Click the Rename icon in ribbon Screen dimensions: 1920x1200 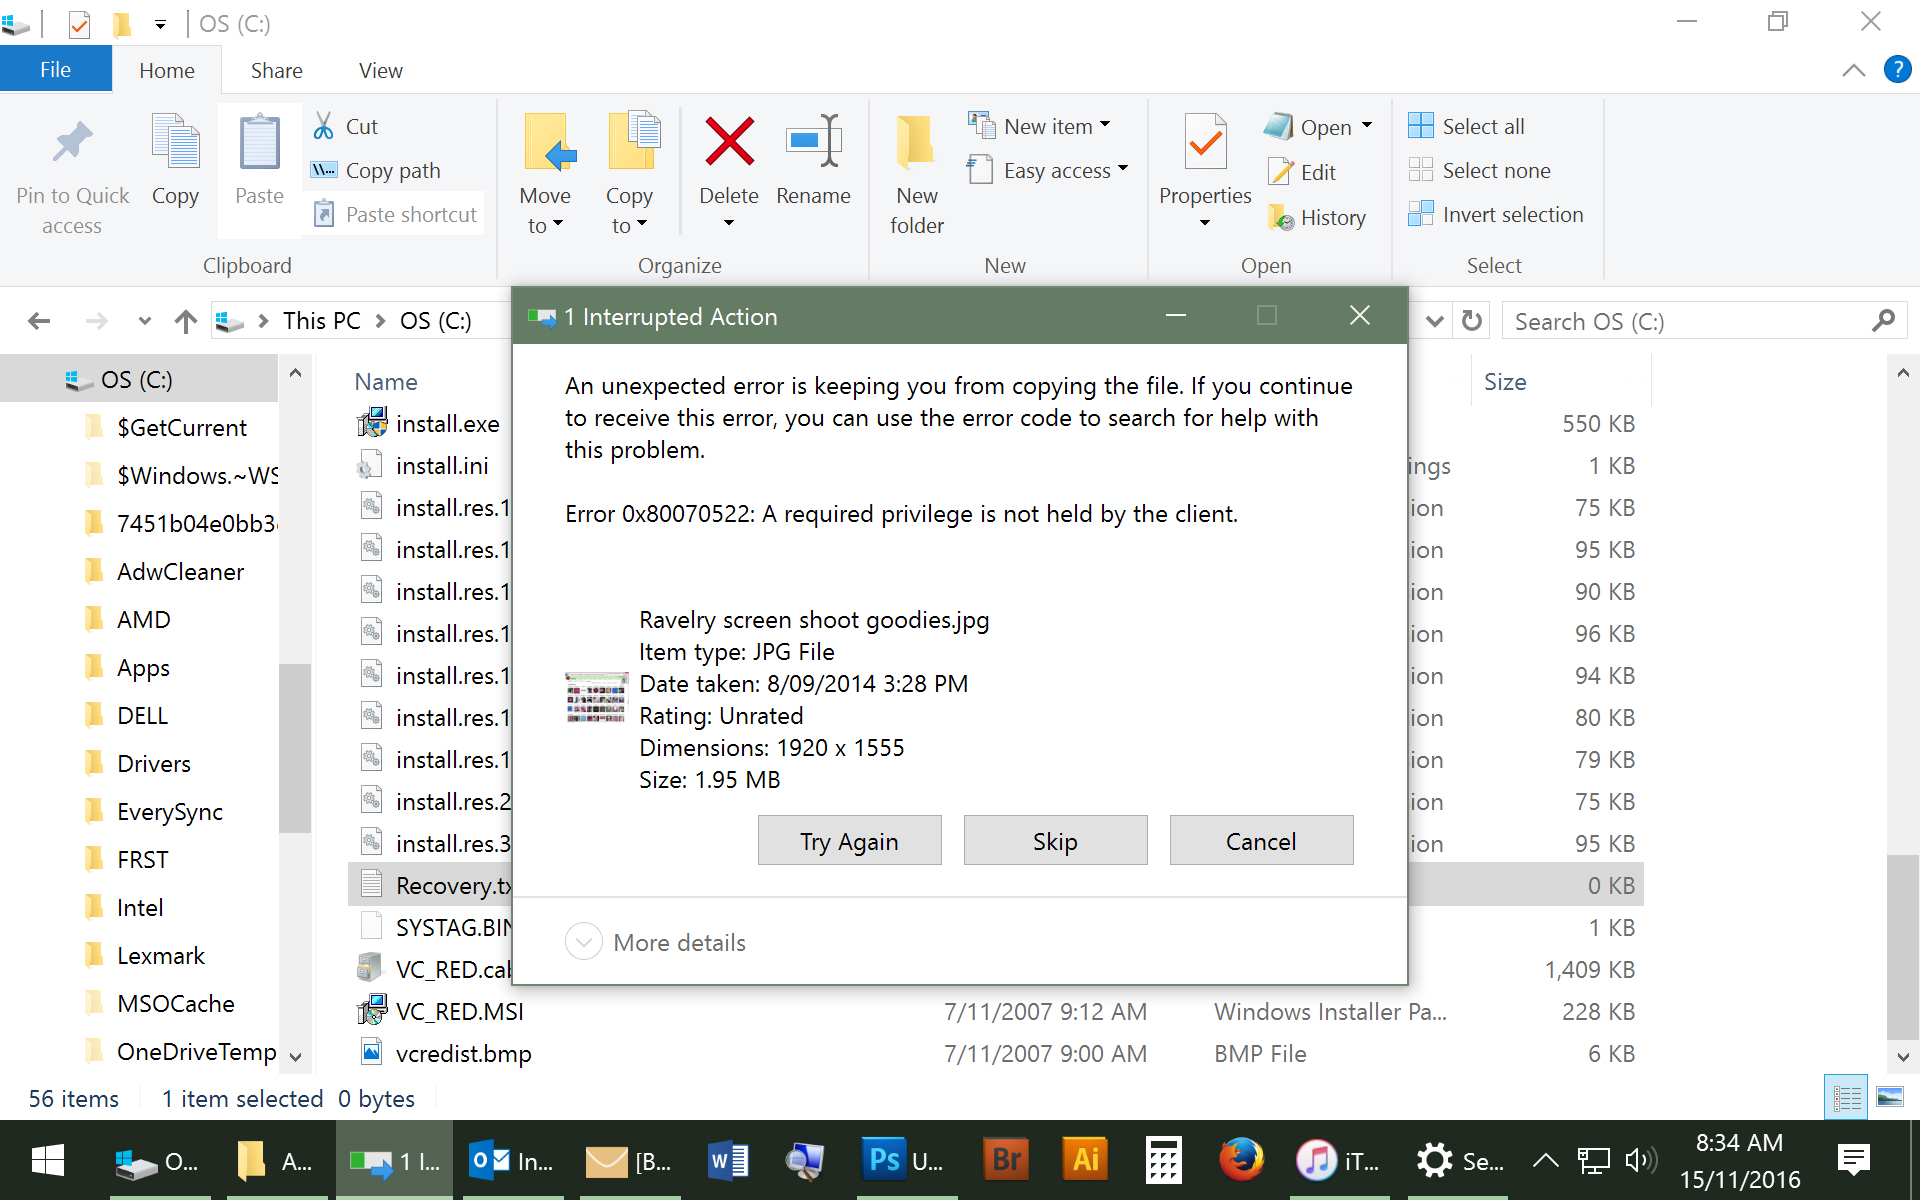[x=813, y=142]
